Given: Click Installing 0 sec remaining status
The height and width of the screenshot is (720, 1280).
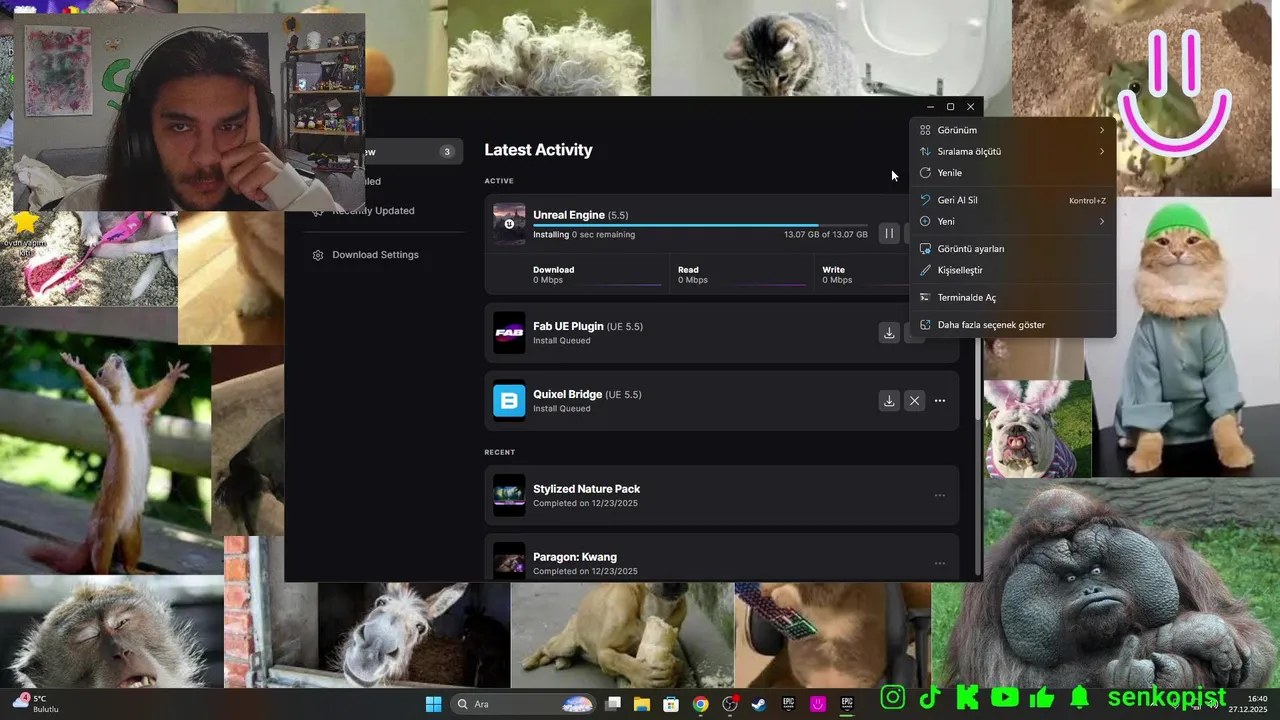Looking at the screenshot, I should tap(584, 235).
